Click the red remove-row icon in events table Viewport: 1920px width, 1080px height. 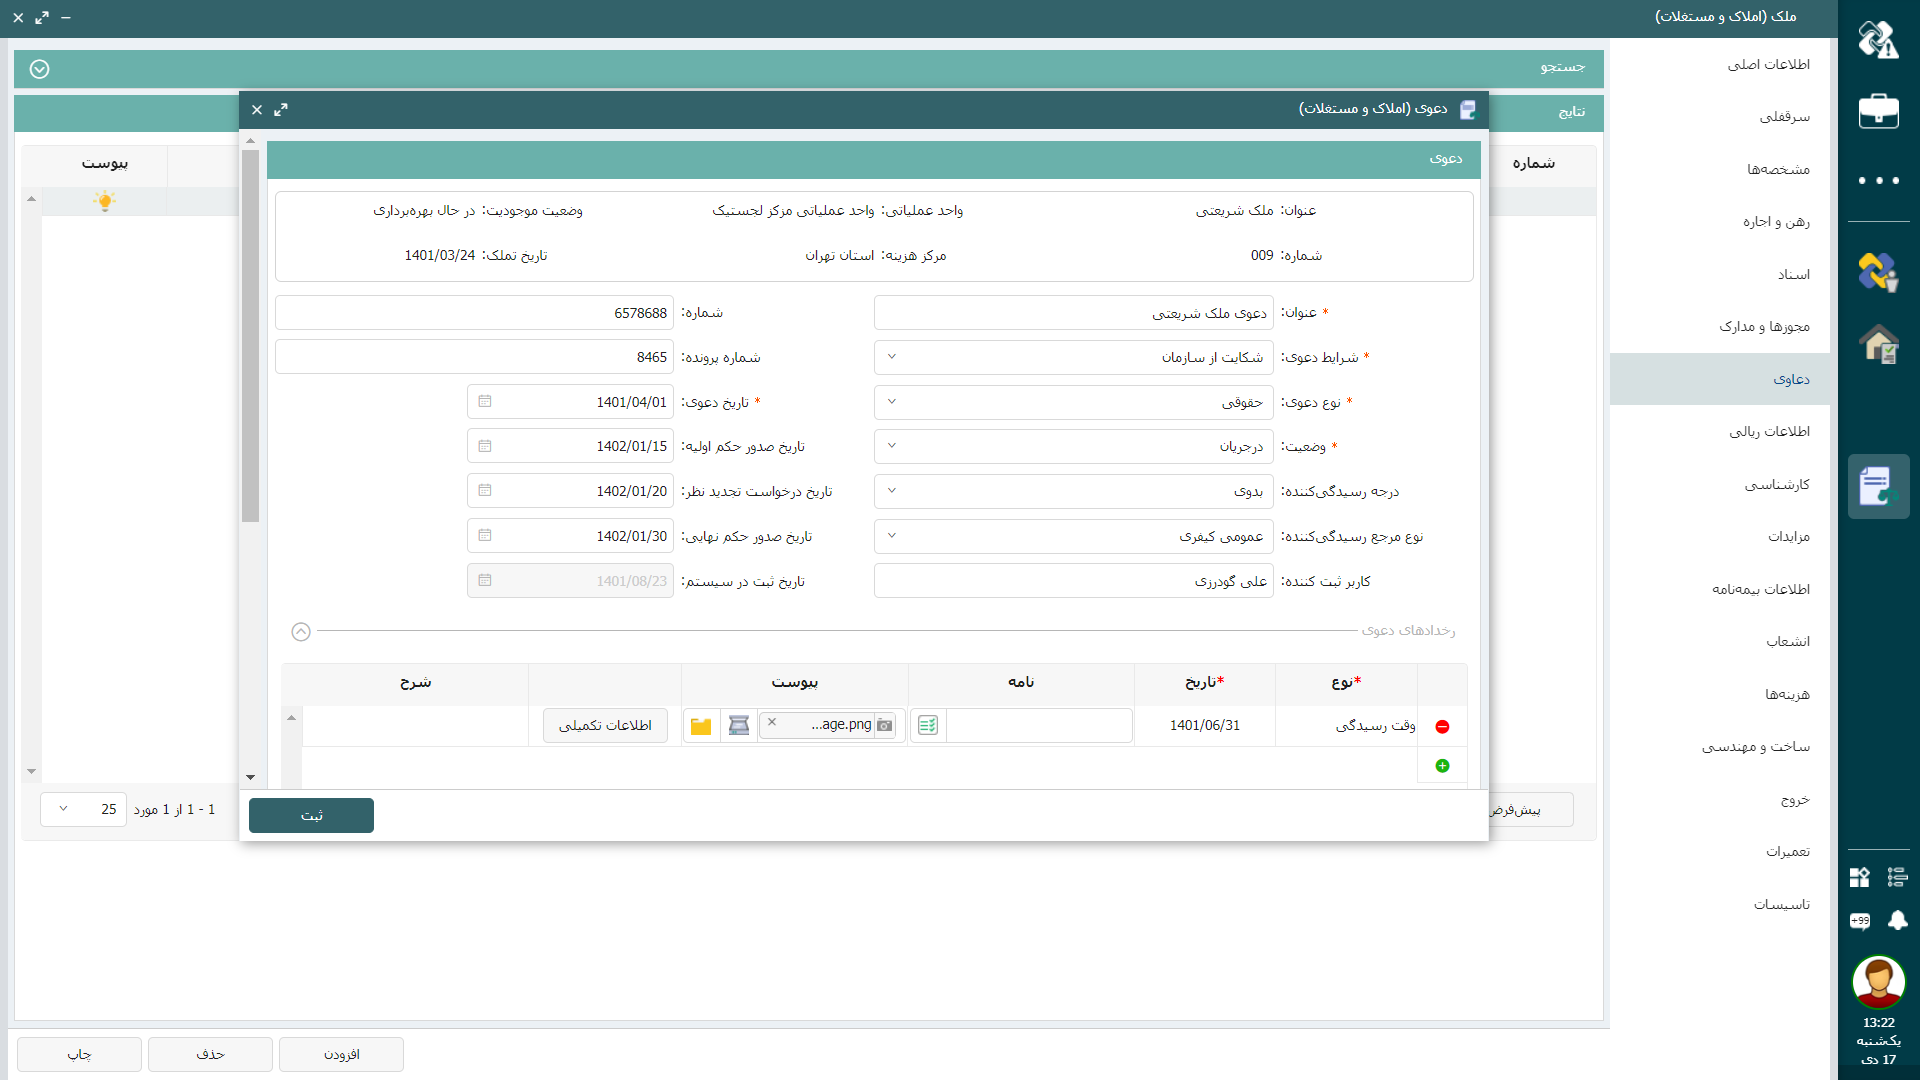(1442, 727)
